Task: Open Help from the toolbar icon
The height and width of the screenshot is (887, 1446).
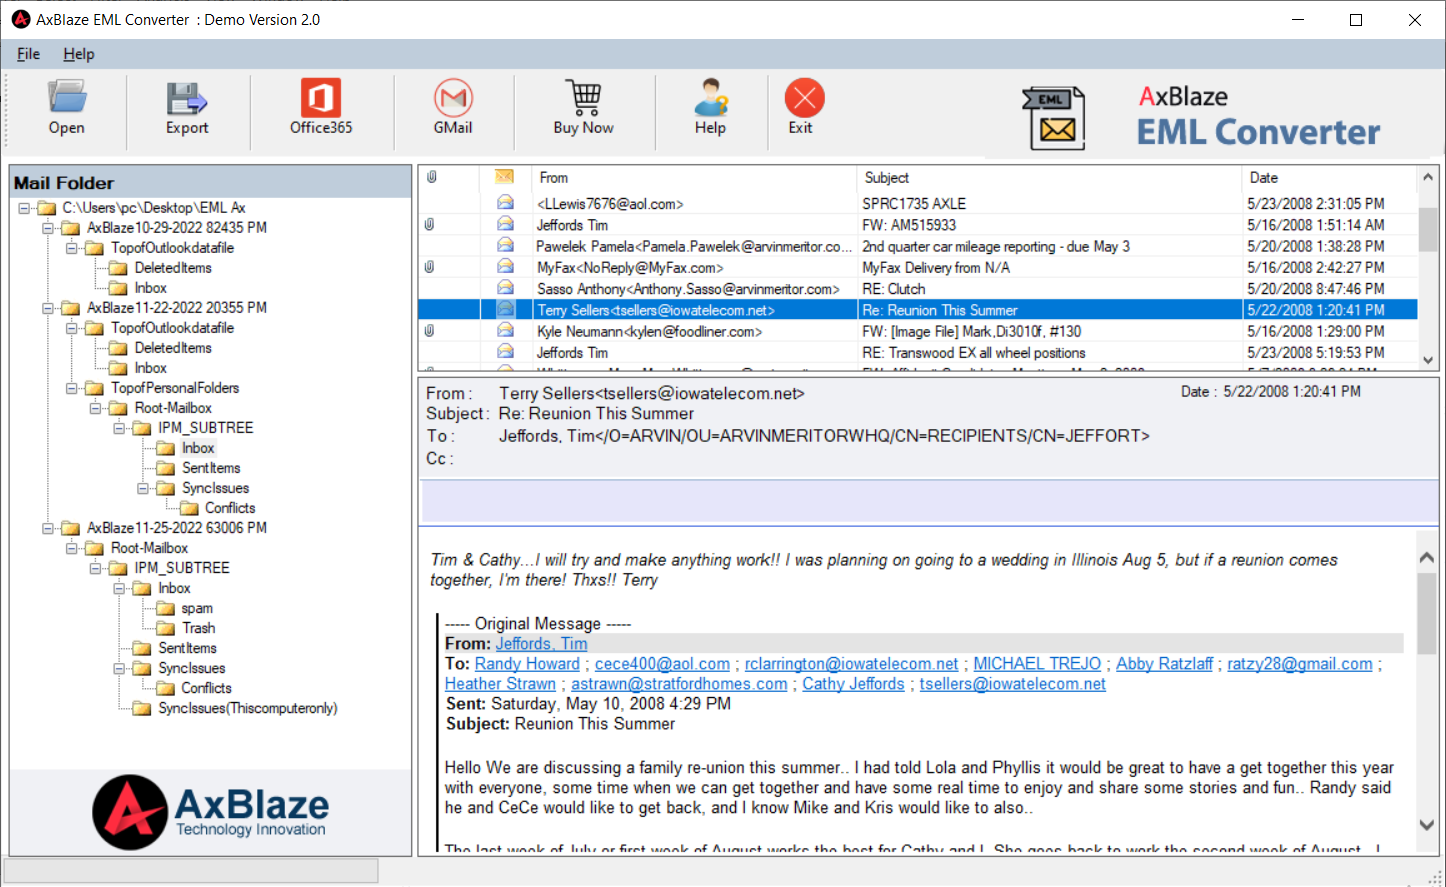Action: 711,97
